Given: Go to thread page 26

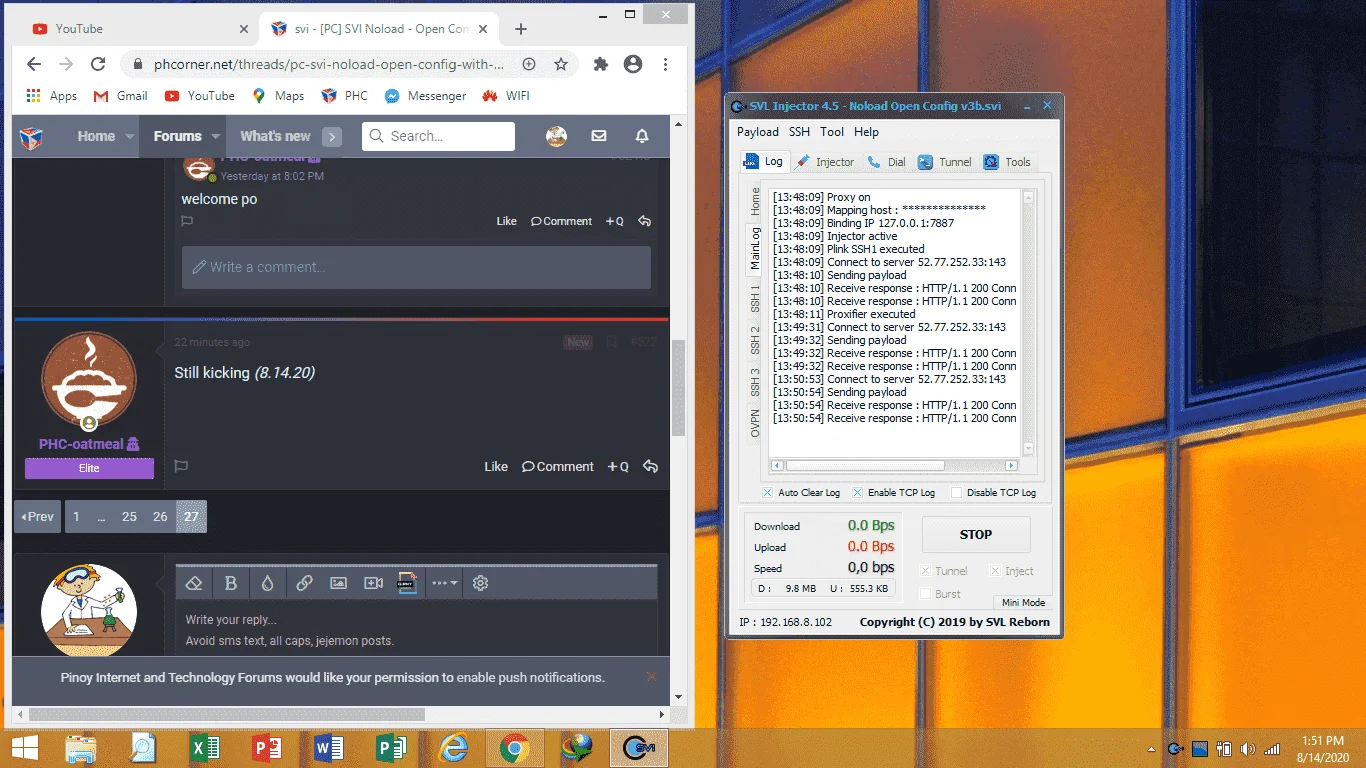Looking at the screenshot, I should (x=160, y=517).
